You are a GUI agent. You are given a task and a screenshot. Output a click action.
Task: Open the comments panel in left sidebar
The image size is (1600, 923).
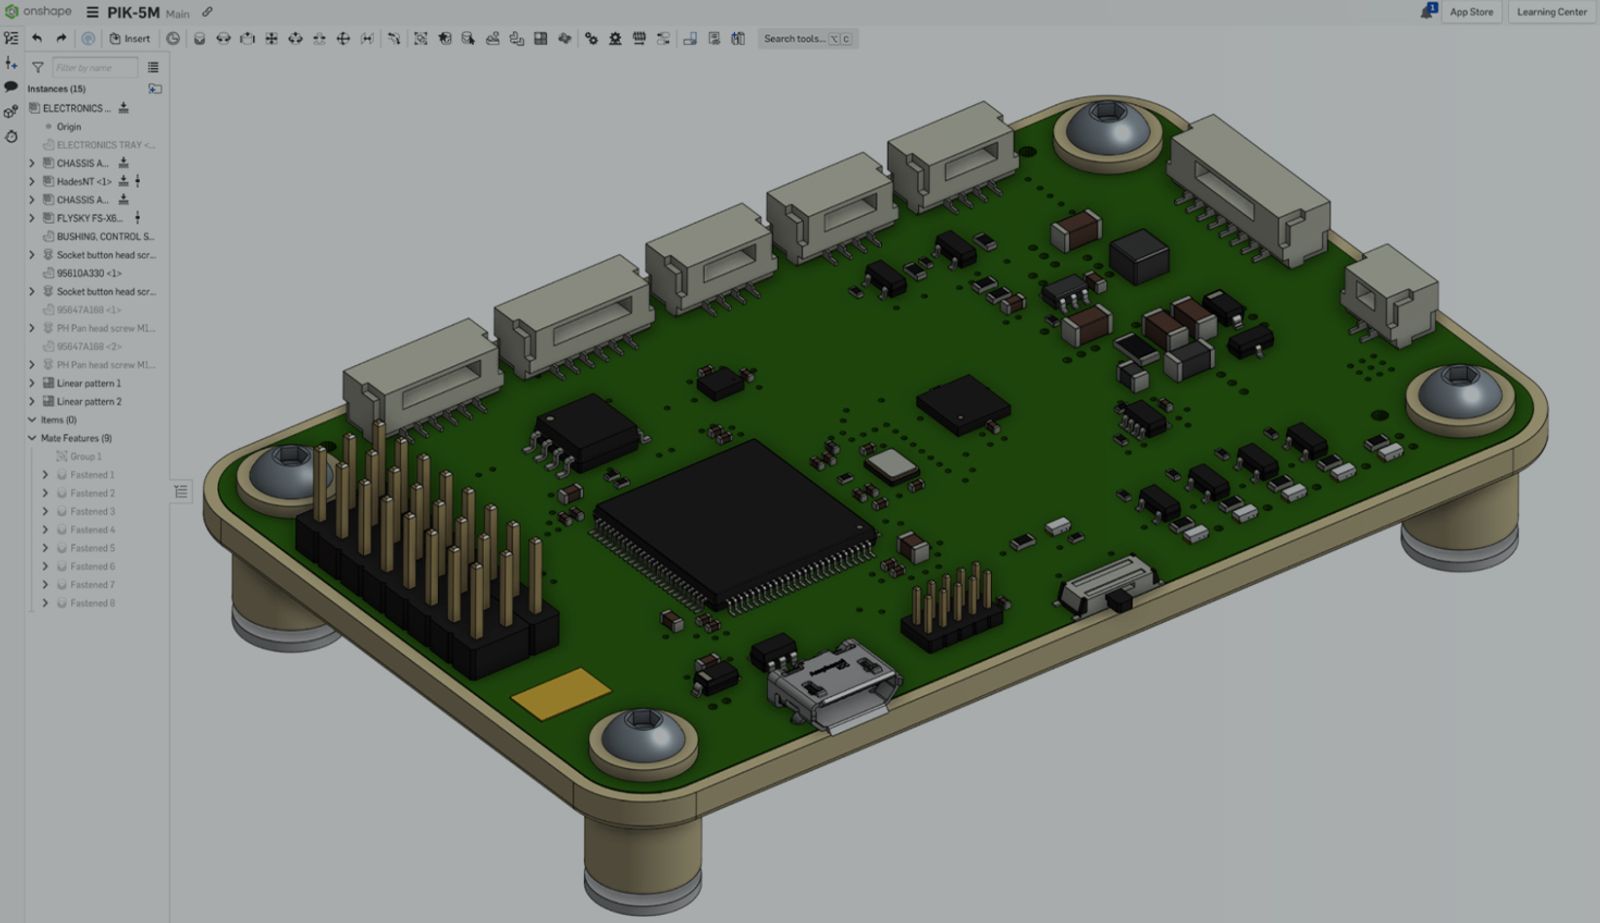tap(10, 87)
